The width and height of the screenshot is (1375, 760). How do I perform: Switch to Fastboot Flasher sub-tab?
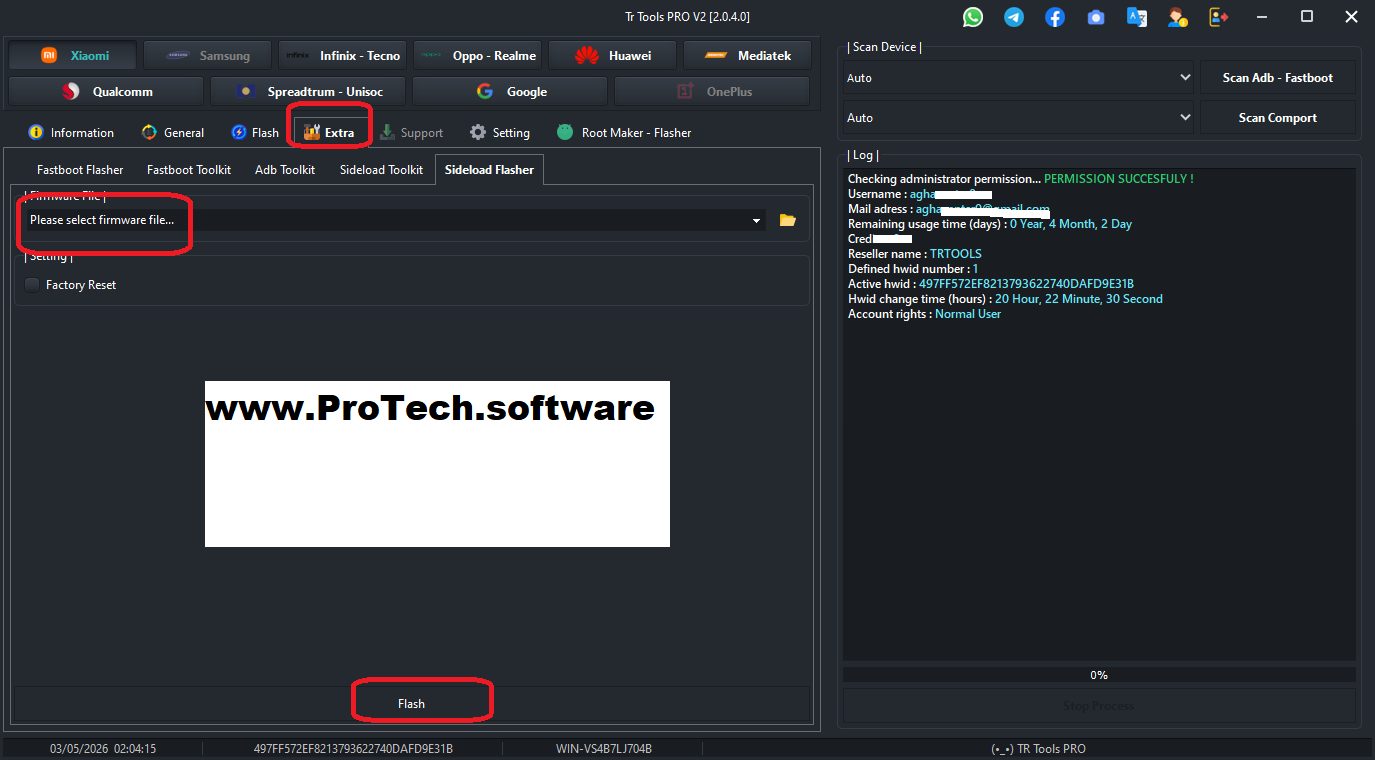(x=80, y=170)
